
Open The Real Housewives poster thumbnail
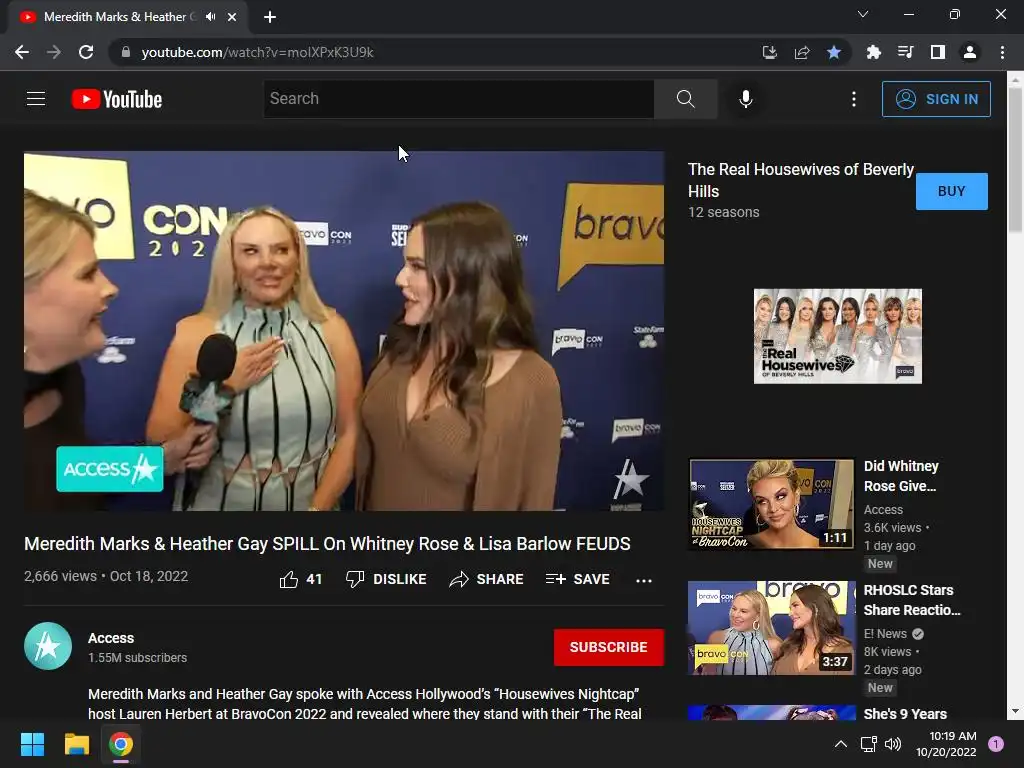tap(838, 336)
